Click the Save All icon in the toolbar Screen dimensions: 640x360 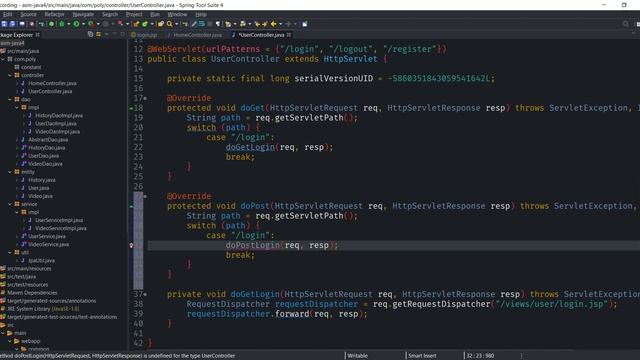pos(12,24)
